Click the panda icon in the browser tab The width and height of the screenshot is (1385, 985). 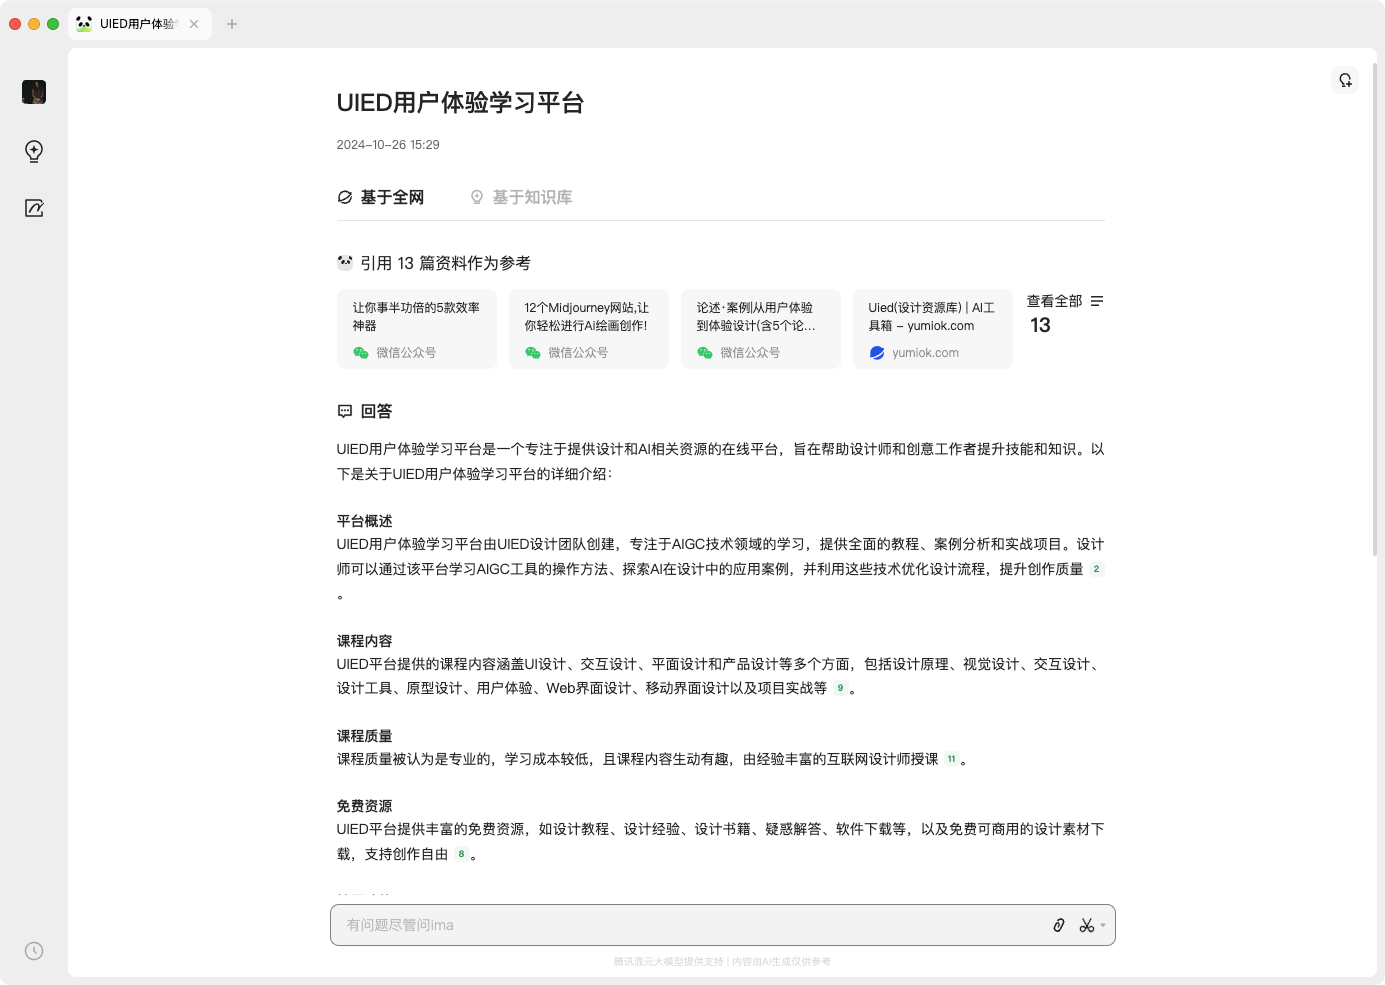coord(84,23)
